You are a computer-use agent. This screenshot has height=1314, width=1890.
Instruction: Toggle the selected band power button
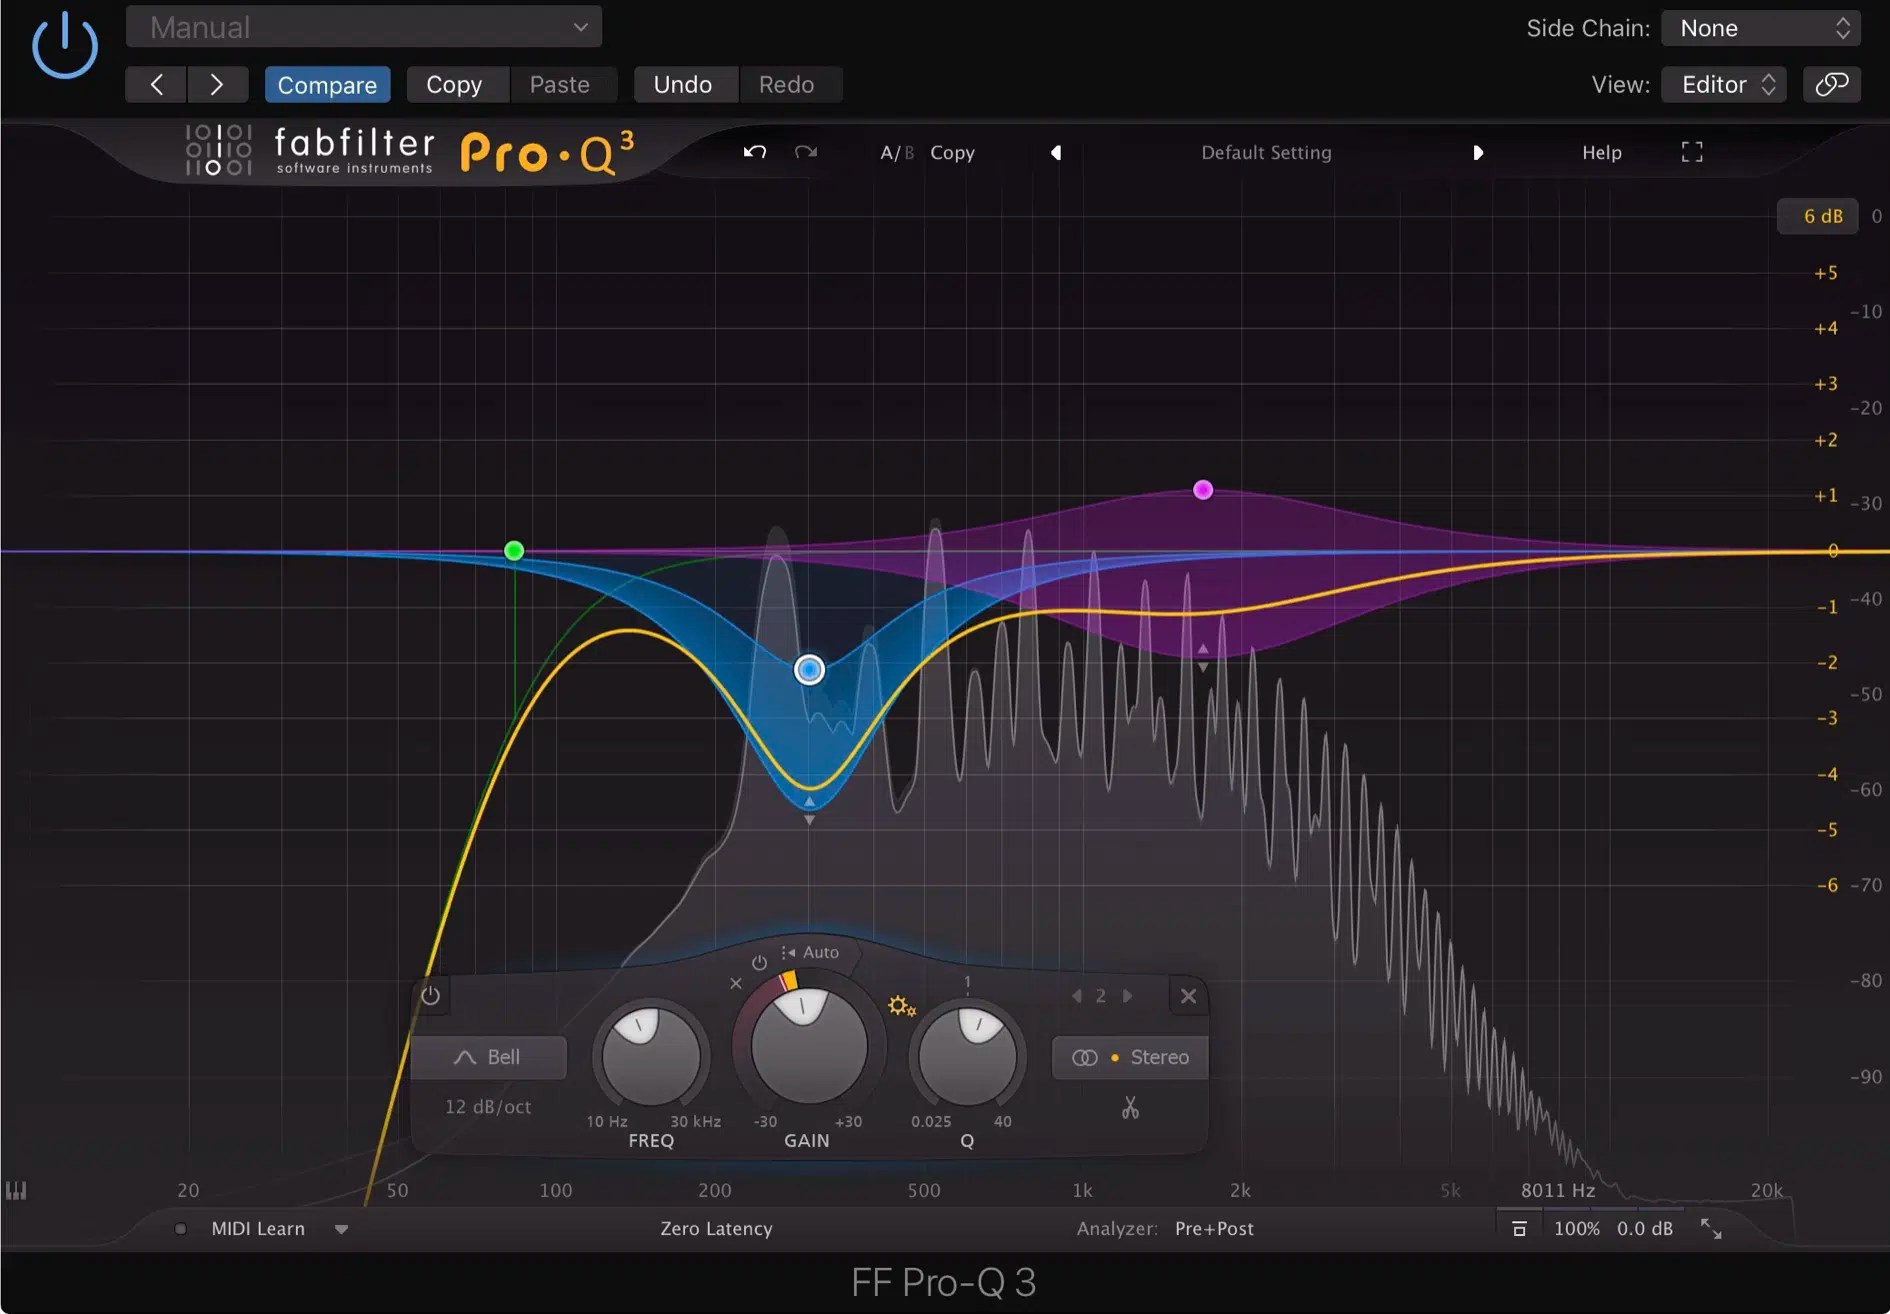point(431,996)
